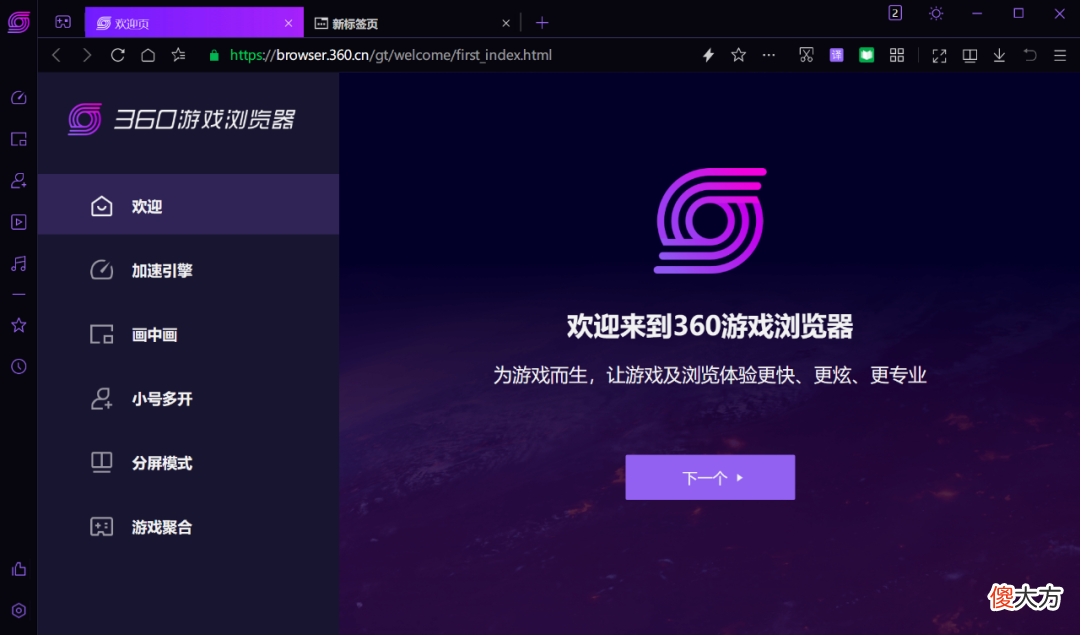Click the heading 欢迎来到360游戏浏览器

(710, 326)
